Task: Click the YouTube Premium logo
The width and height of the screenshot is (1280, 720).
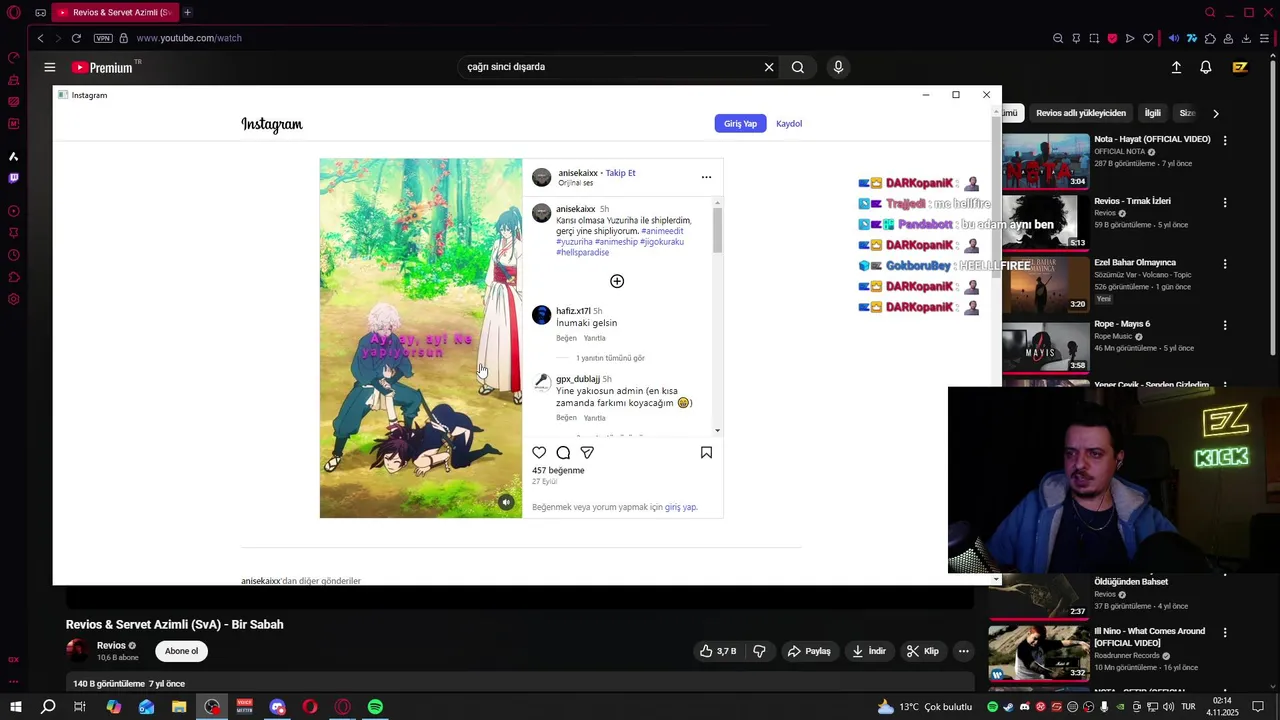Action: pos(102,67)
